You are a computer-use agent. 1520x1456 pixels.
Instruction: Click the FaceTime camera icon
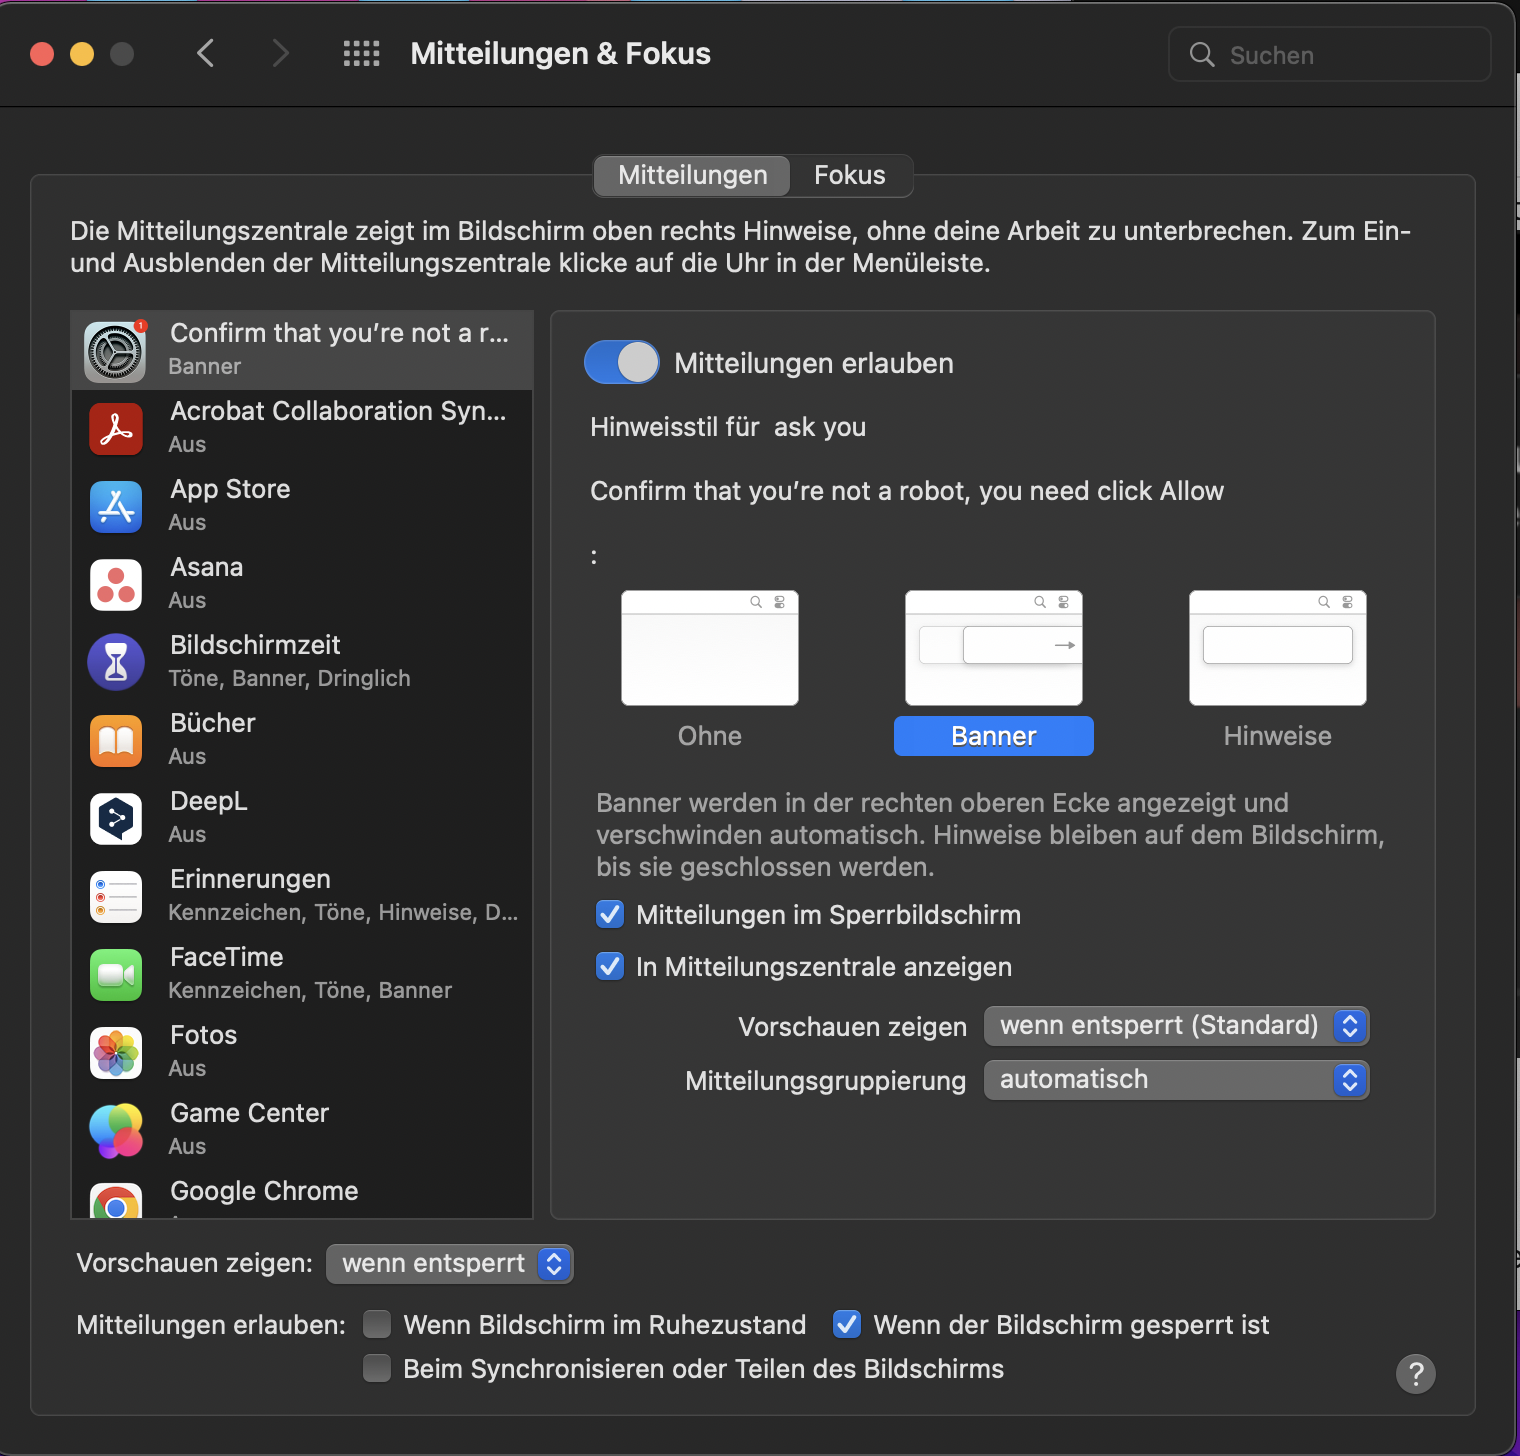[116, 975]
